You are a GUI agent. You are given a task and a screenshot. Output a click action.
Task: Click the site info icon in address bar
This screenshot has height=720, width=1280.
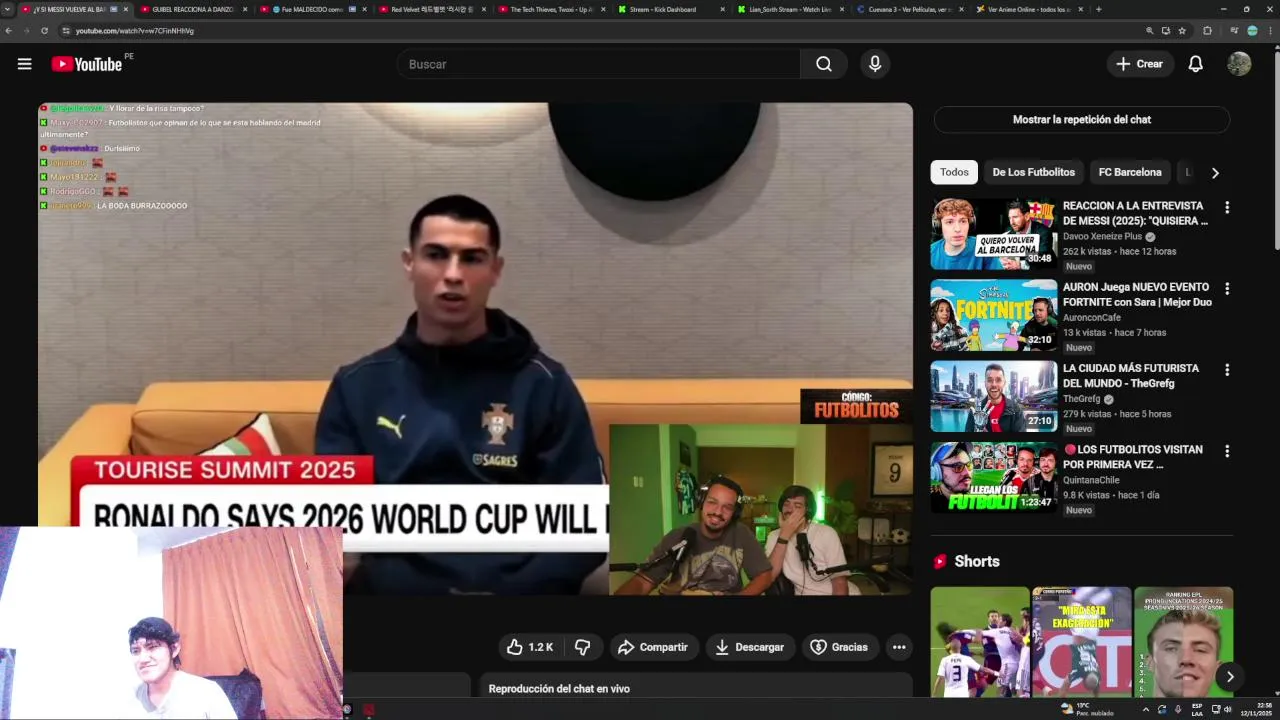[66, 31]
